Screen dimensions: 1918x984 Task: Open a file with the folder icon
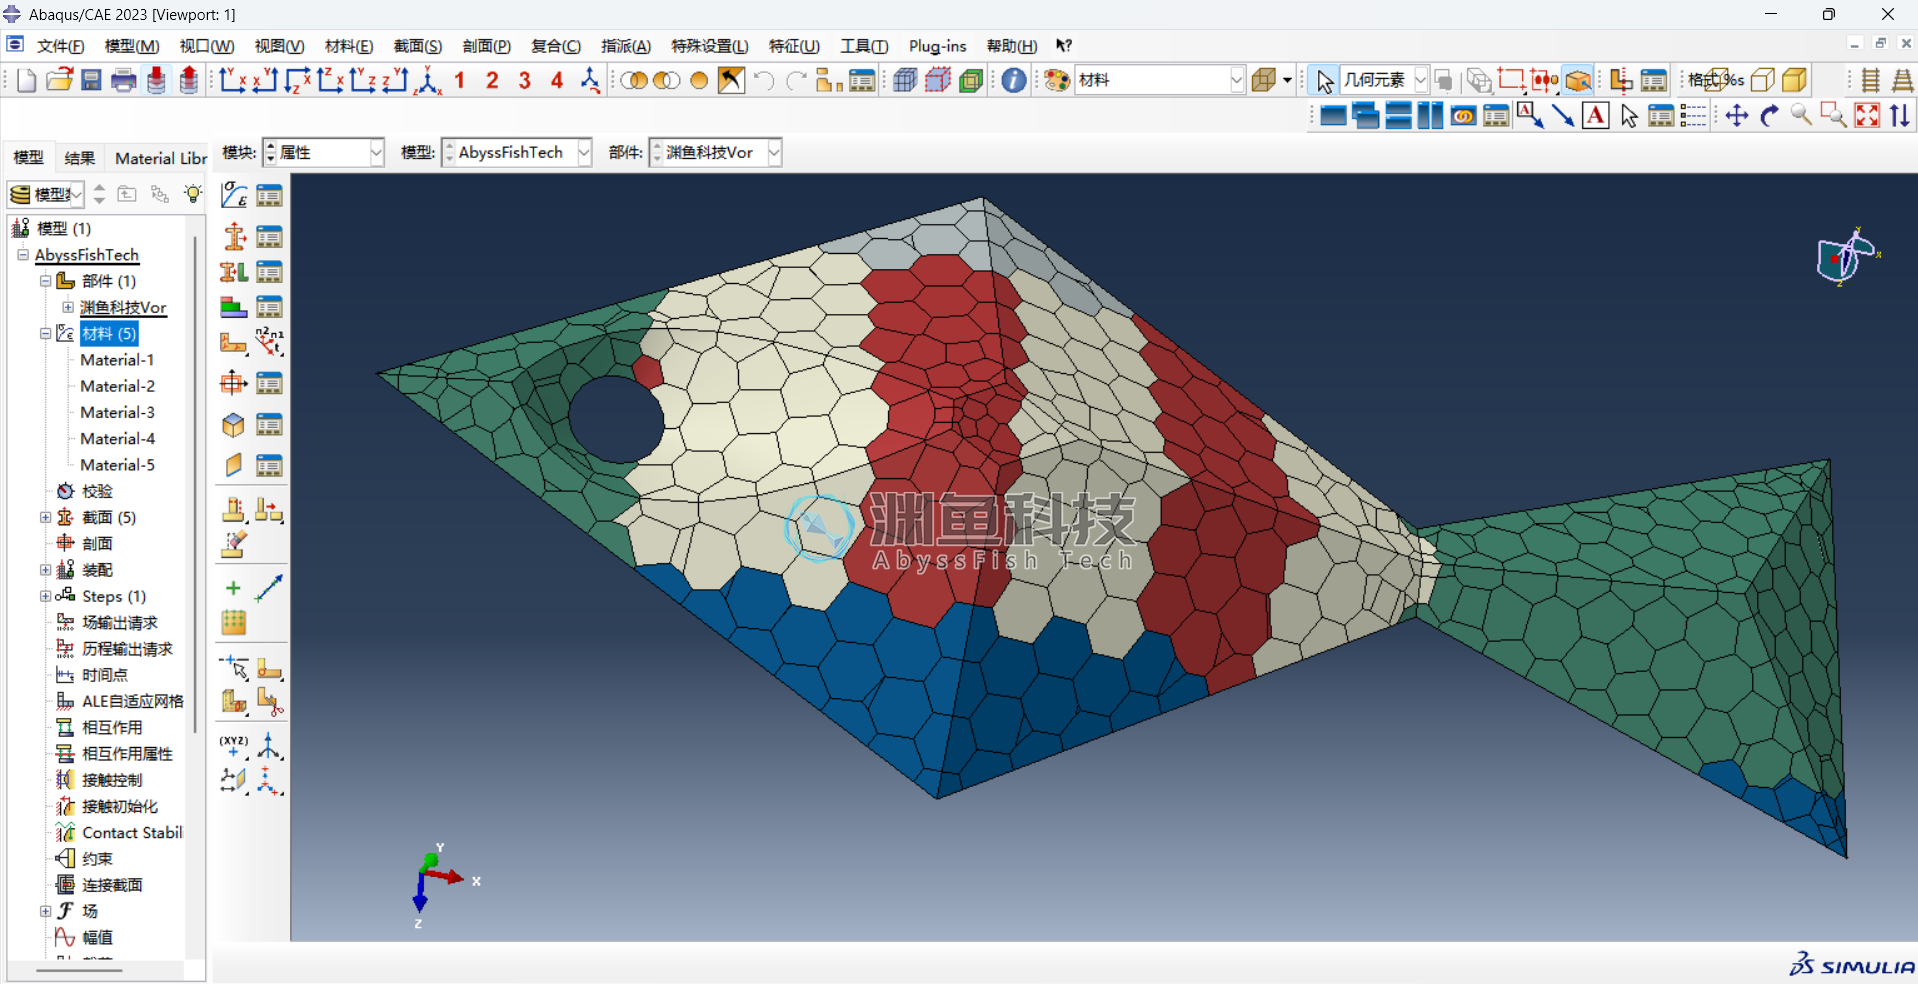click(x=59, y=80)
